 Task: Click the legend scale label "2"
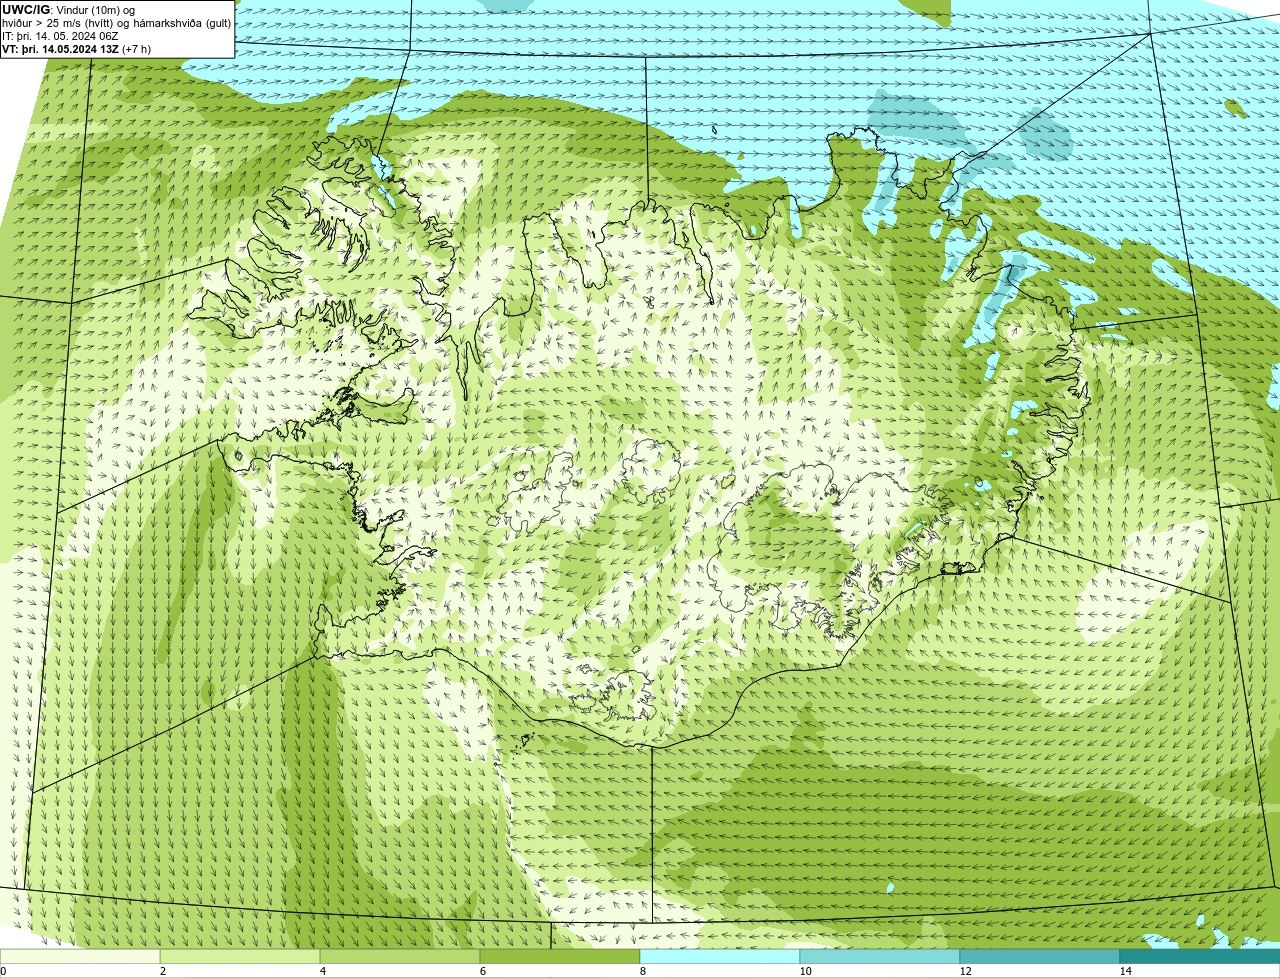pos(162,971)
